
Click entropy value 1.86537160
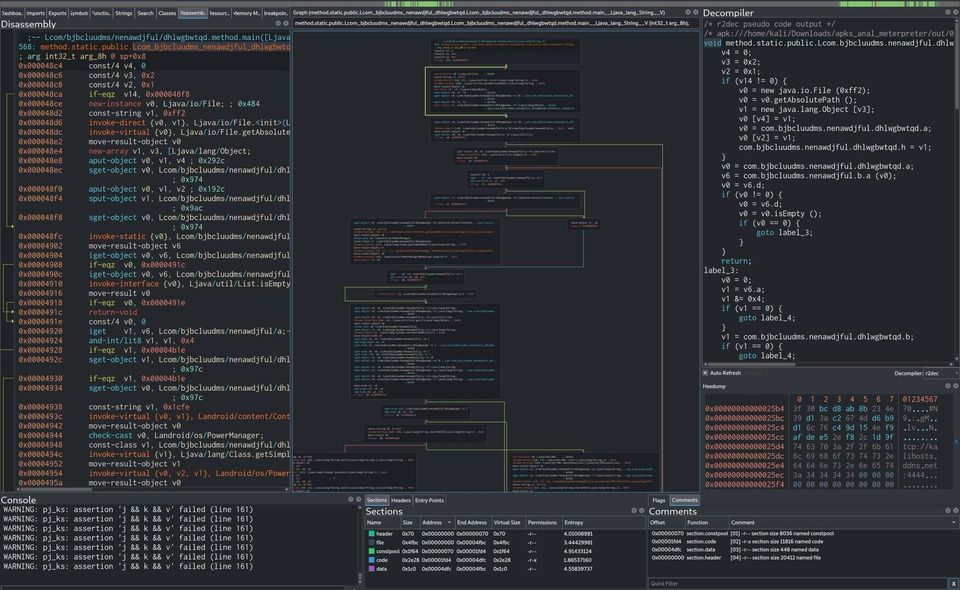pos(578,560)
